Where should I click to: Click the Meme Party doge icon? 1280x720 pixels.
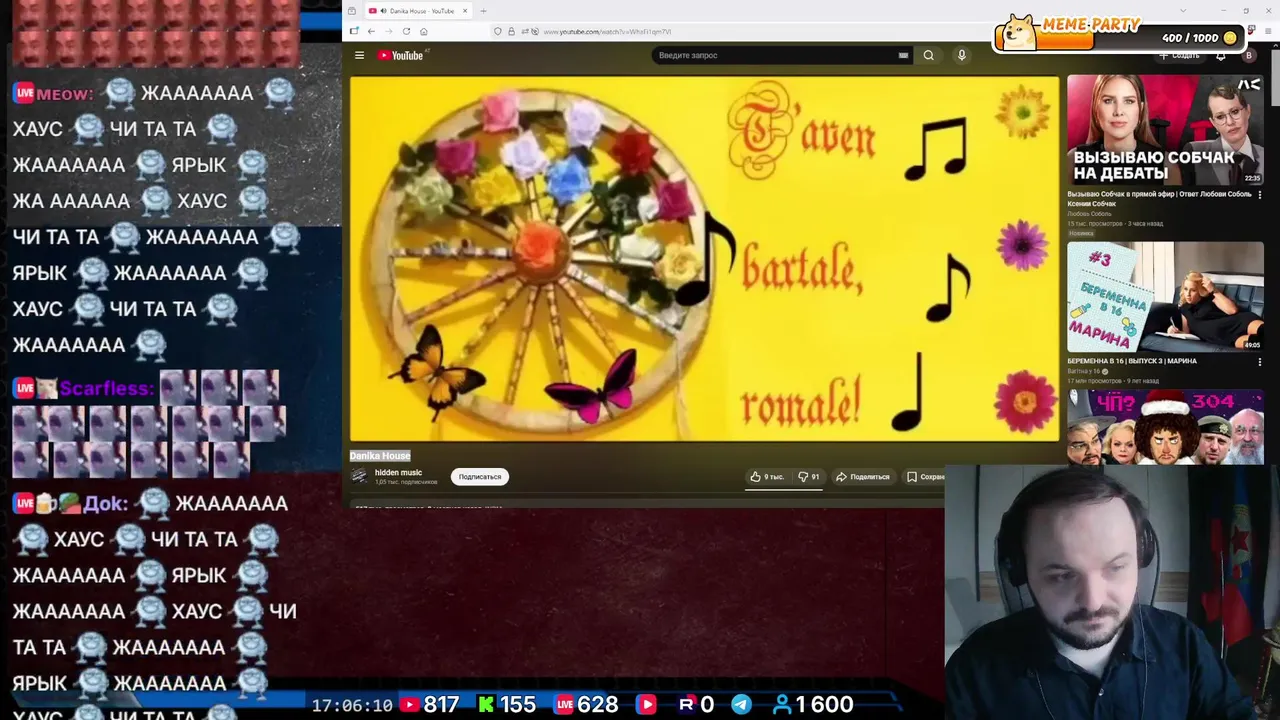(x=1019, y=32)
